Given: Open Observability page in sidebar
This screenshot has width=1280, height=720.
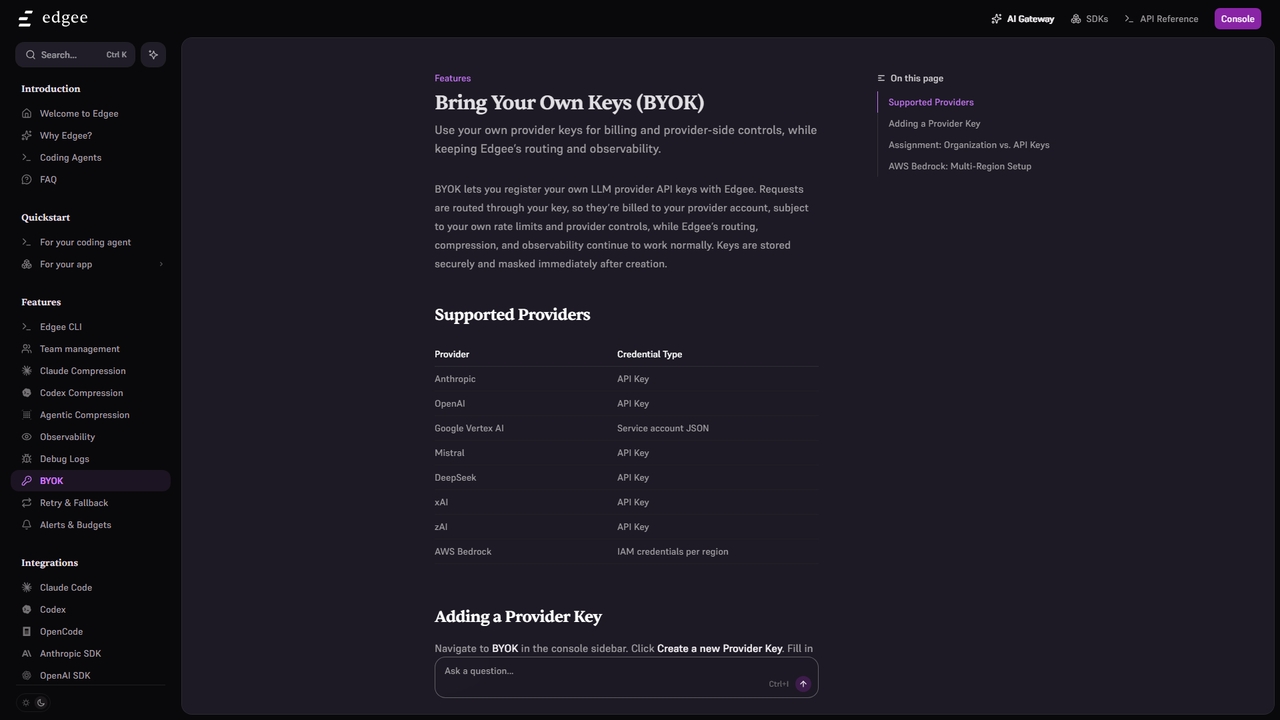Looking at the screenshot, I should (x=67, y=437).
